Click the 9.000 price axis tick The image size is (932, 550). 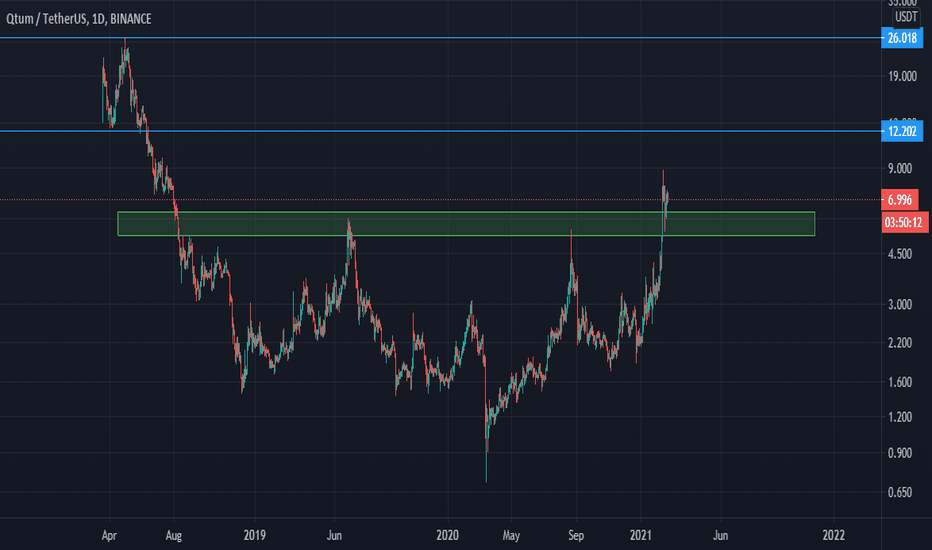(900, 169)
